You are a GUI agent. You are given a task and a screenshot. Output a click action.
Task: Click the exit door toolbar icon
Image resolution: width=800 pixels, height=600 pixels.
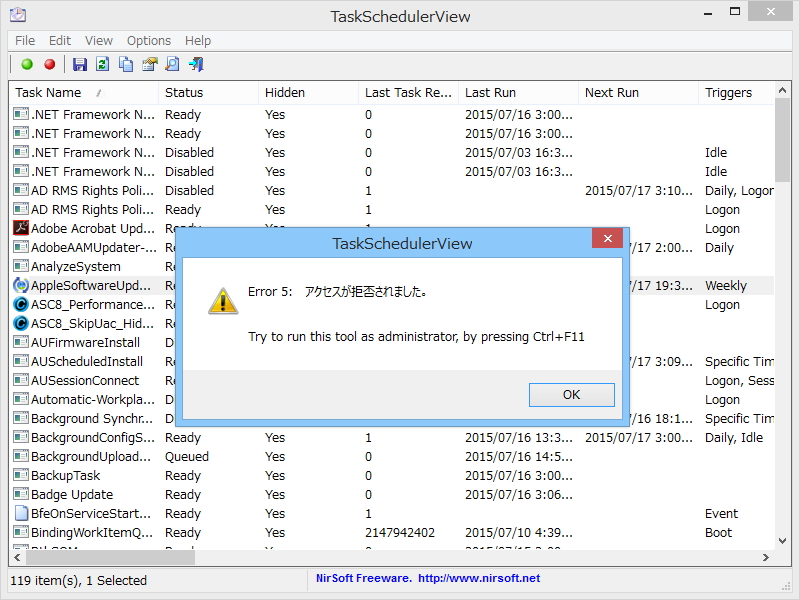196,64
